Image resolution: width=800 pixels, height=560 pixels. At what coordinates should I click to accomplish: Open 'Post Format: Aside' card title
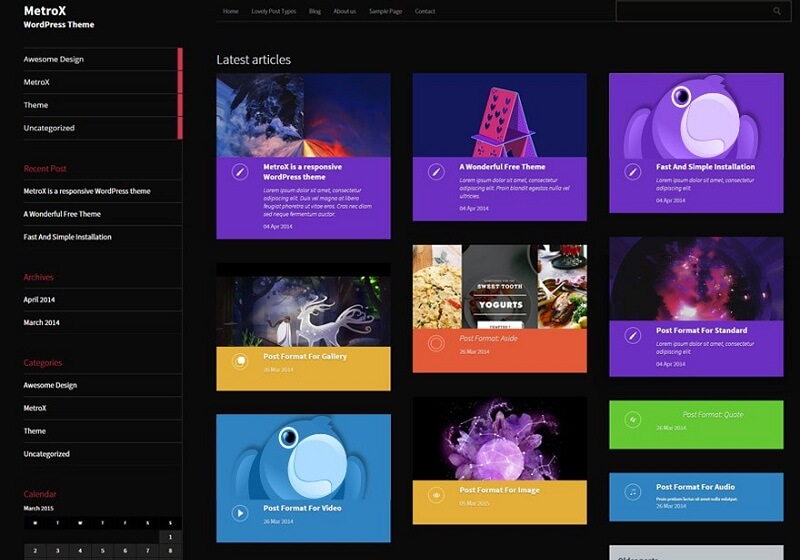click(488, 339)
